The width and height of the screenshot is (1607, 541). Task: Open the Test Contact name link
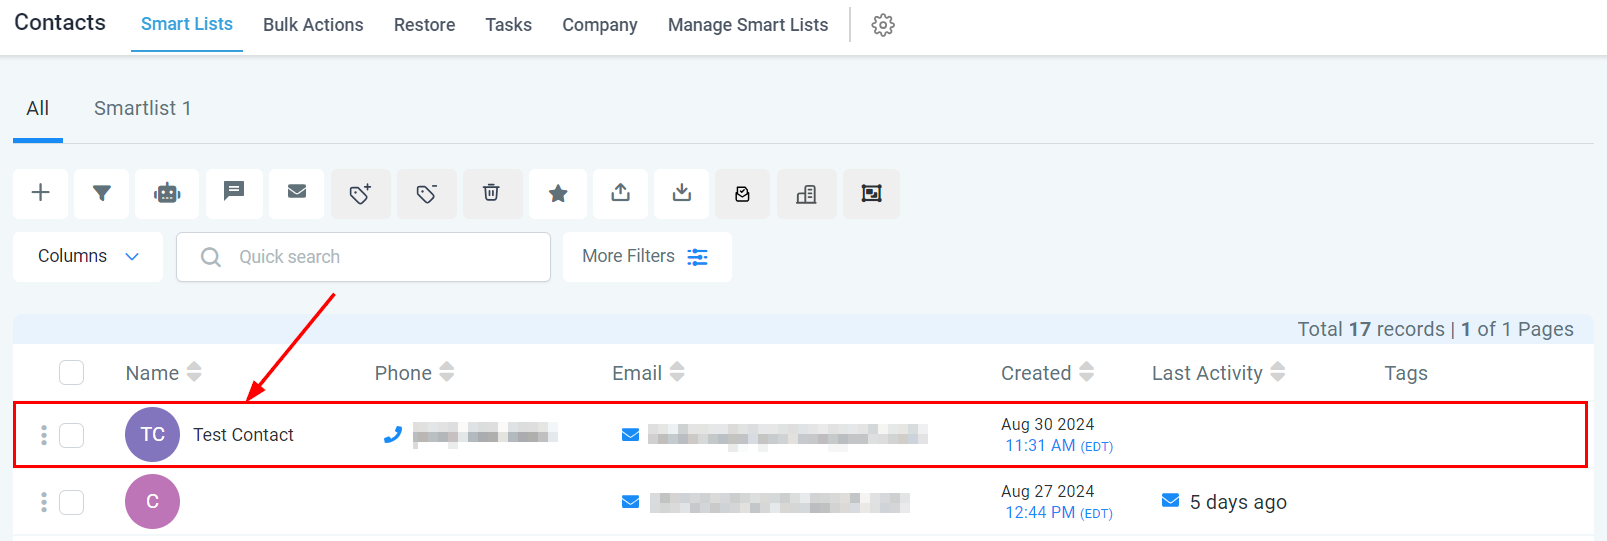point(243,435)
